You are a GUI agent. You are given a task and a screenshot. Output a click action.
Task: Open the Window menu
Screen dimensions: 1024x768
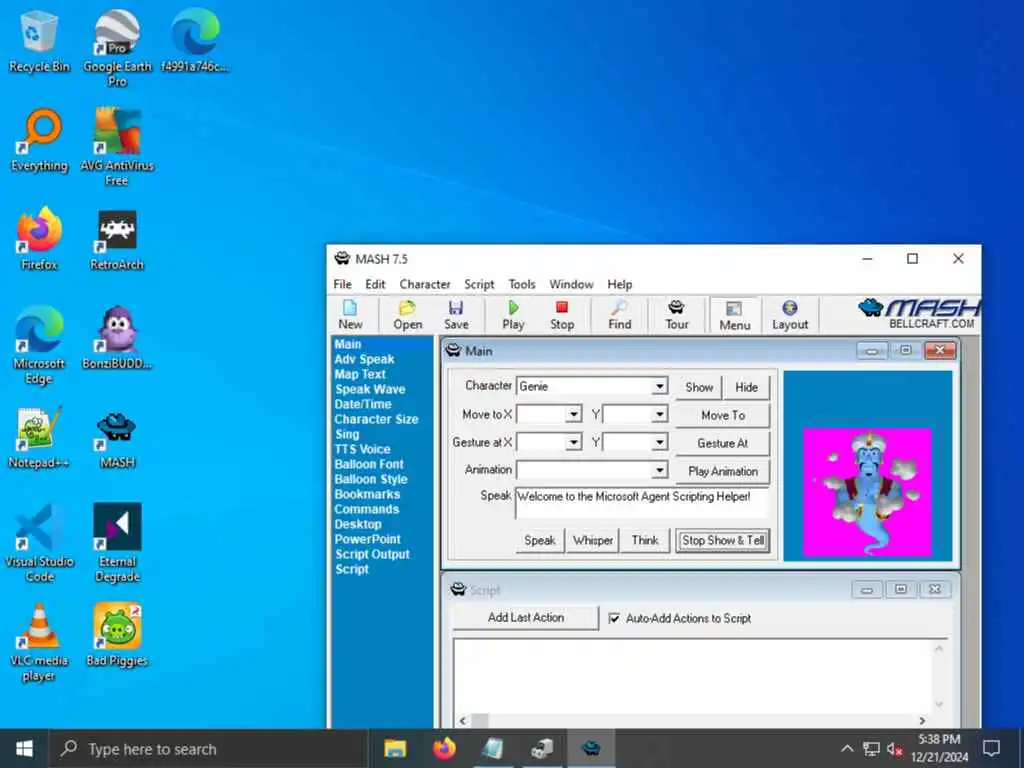tap(571, 284)
